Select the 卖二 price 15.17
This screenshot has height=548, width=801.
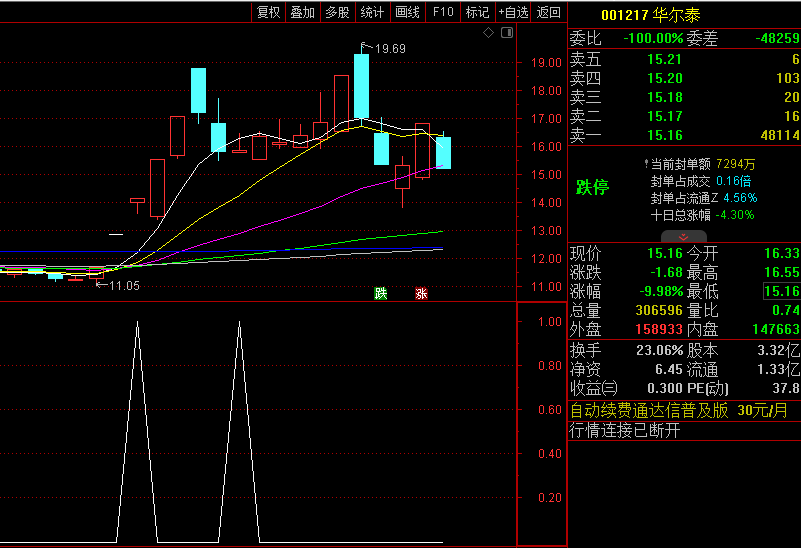(x=665, y=116)
